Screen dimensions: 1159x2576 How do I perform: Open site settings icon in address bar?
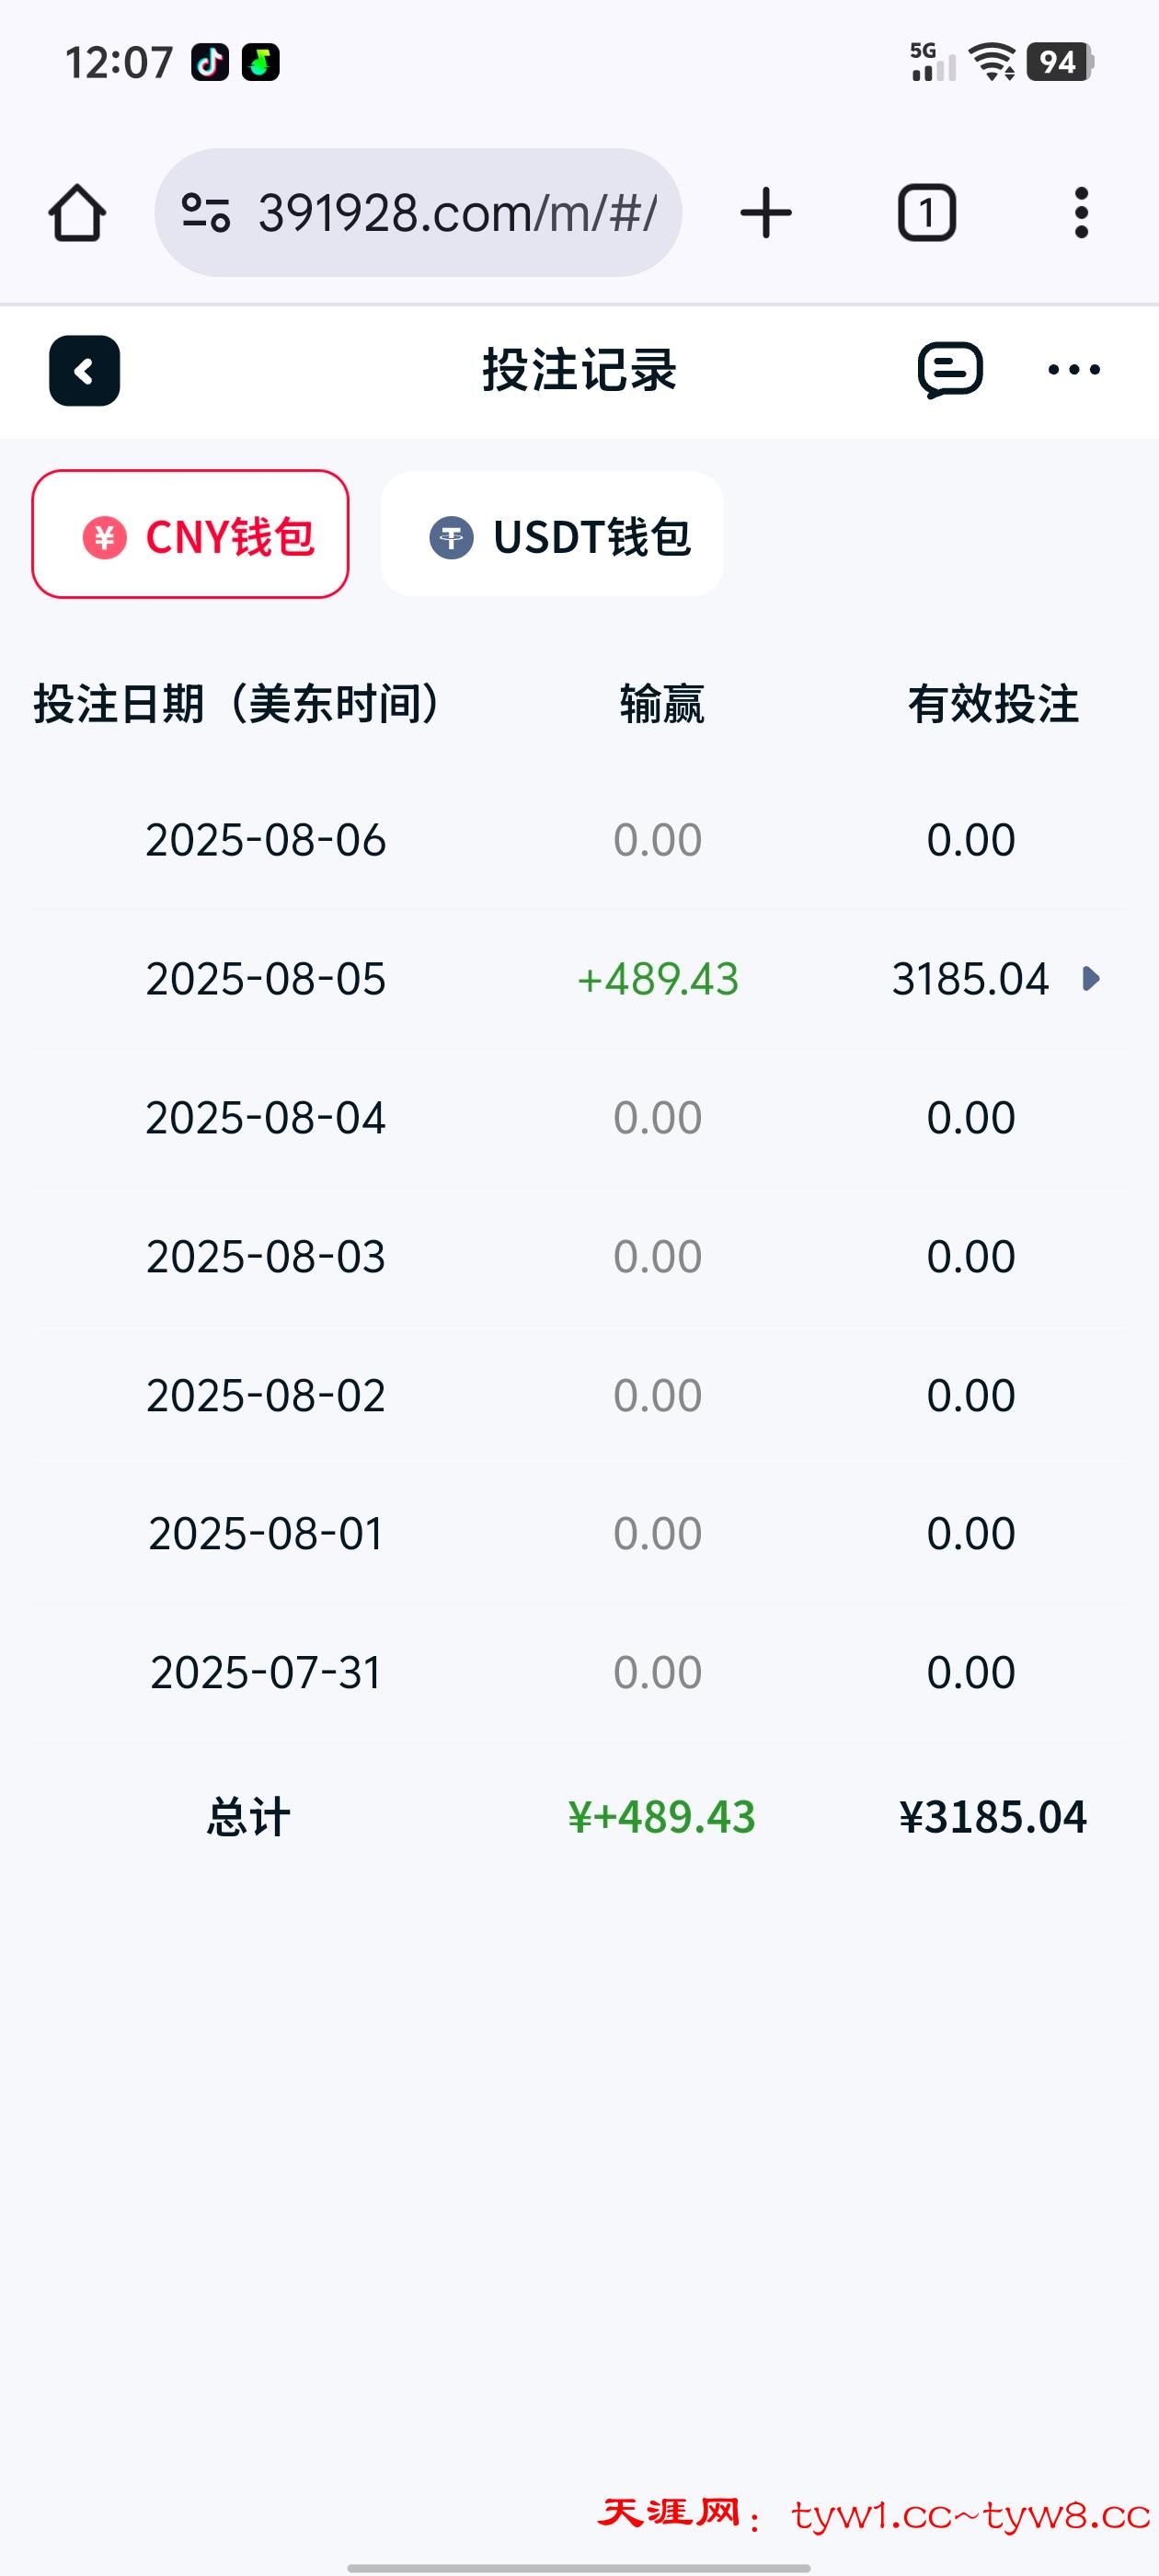click(x=206, y=213)
